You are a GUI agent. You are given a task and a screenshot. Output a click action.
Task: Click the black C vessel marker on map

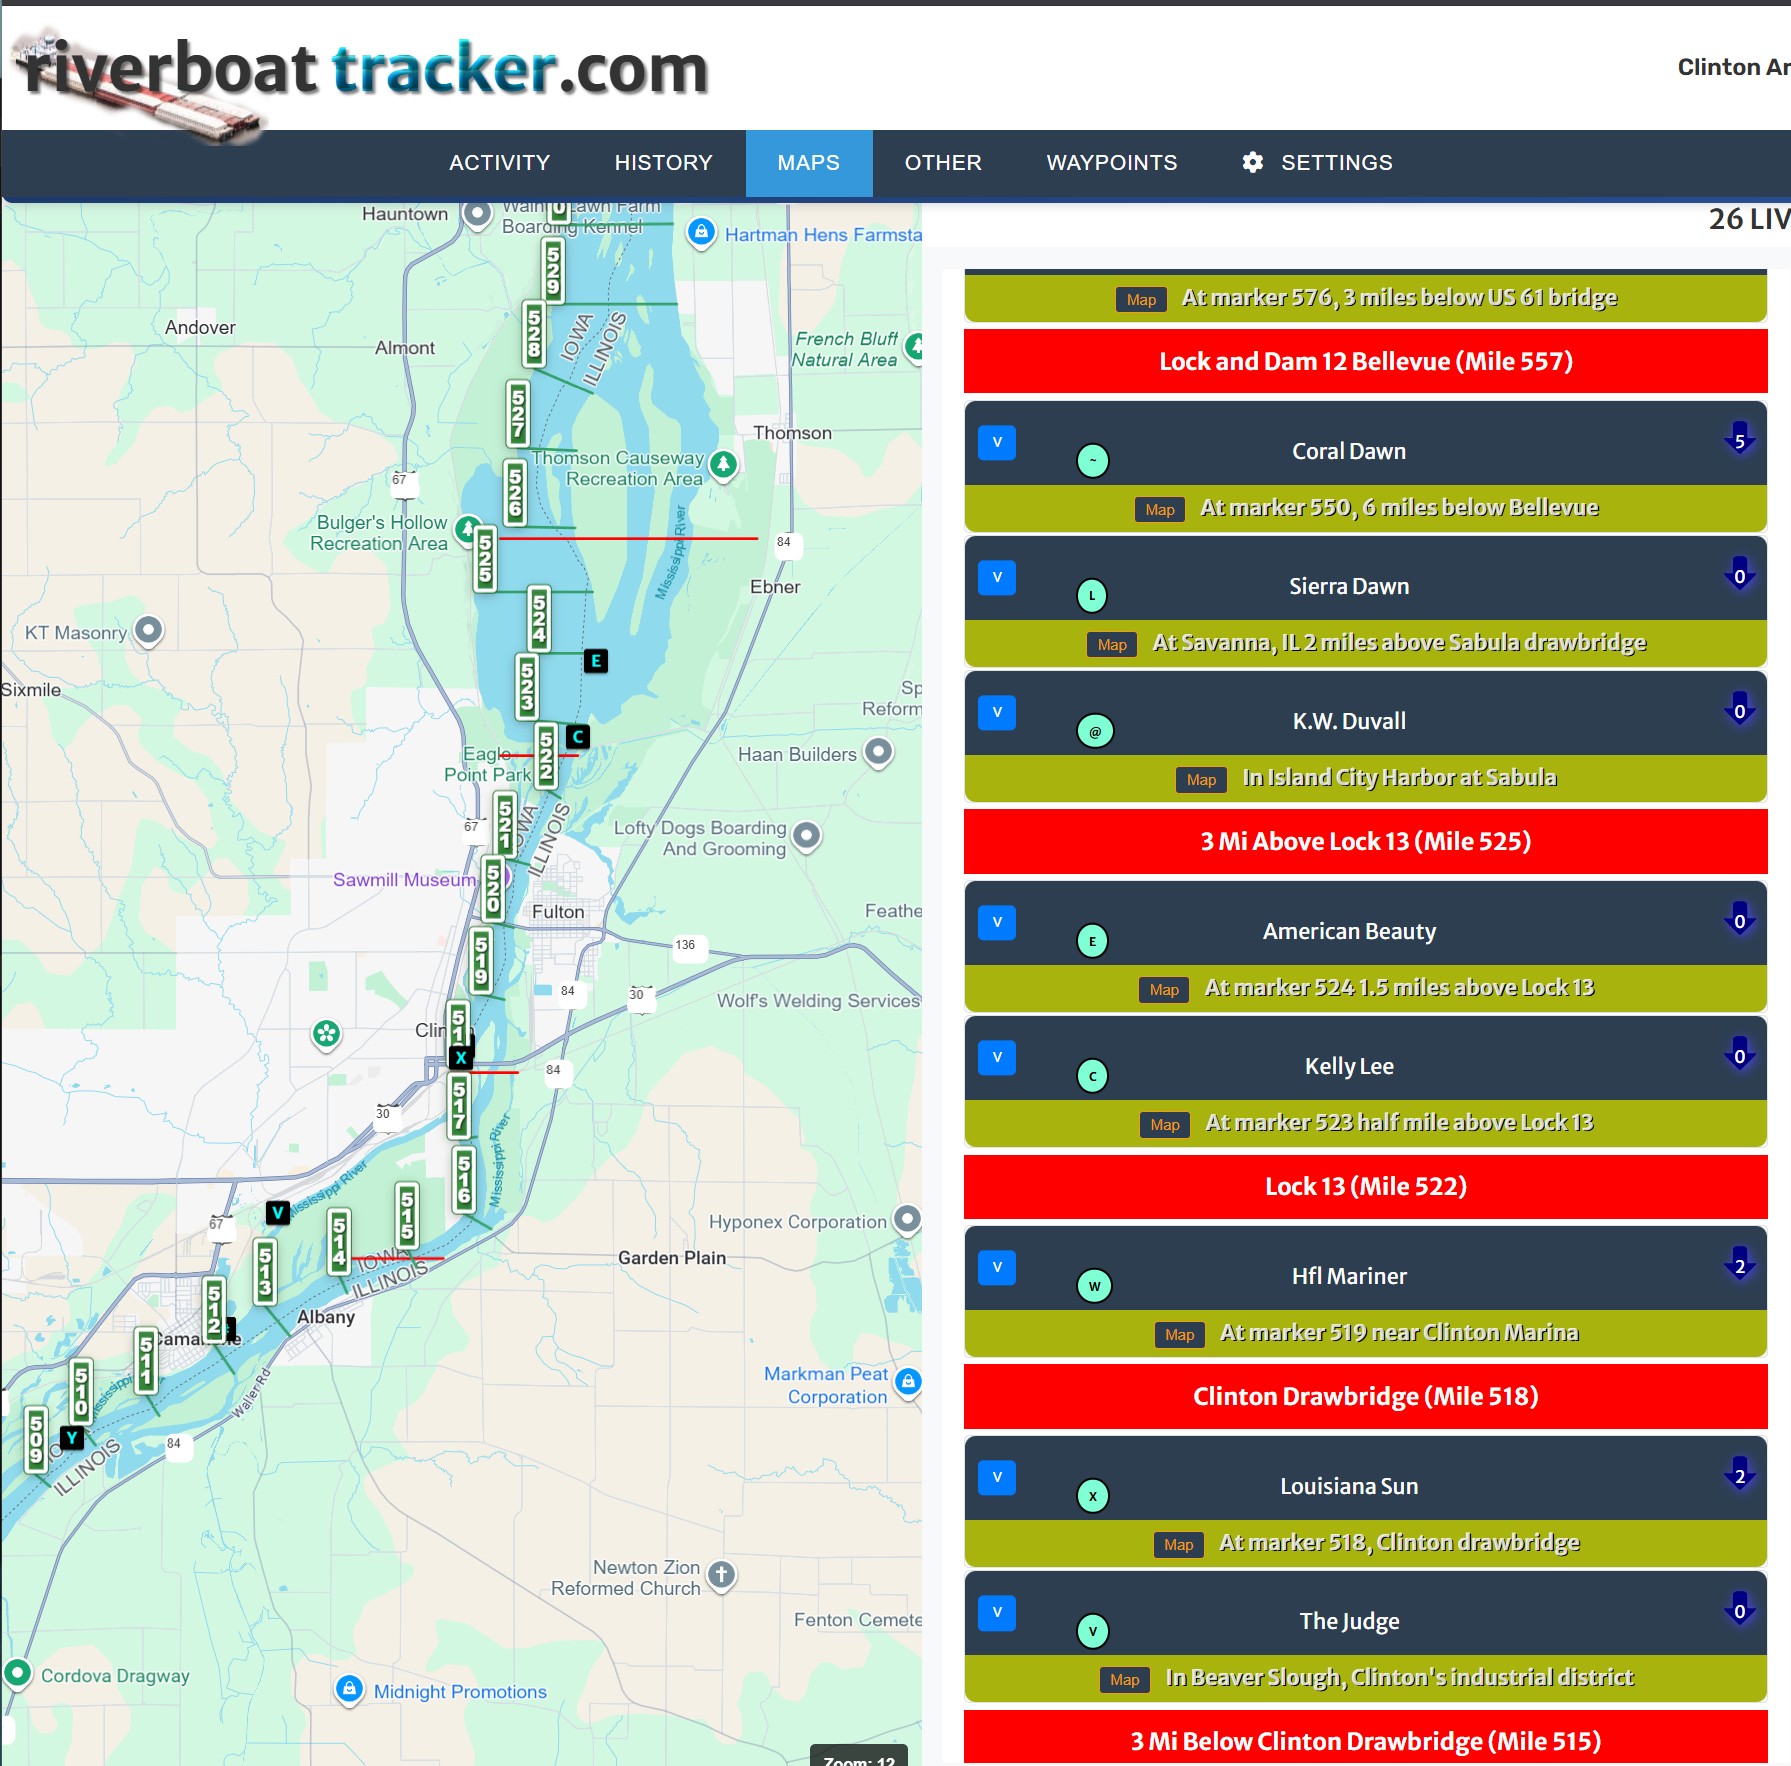point(577,737)
